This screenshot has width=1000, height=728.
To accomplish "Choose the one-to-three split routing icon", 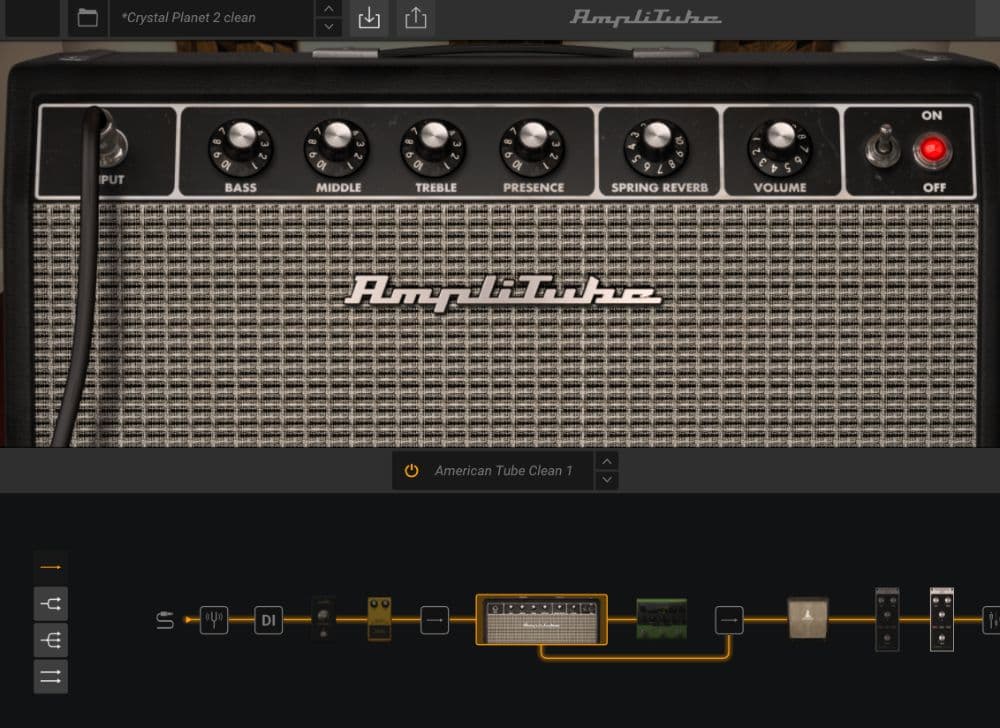I will 50,639.
